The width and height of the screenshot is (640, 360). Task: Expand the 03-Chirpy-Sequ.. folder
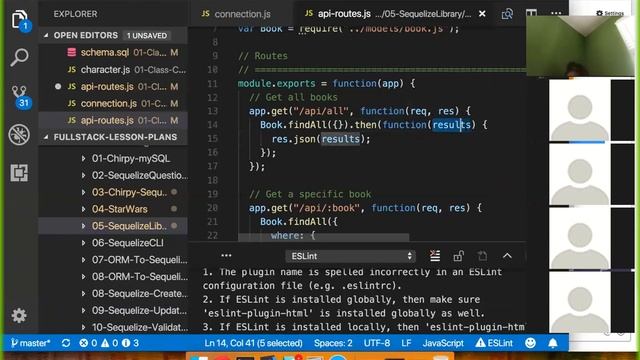(113, 192)
